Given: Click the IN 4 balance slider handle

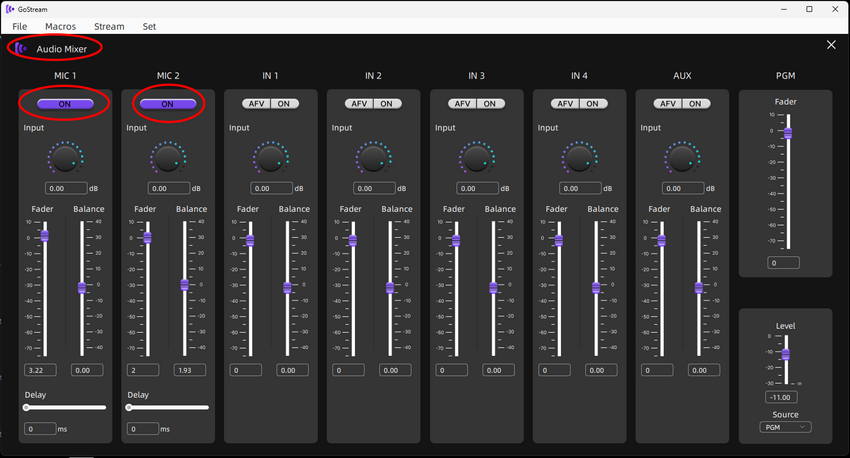Looking at the screenshot, I should pos(596,288).
